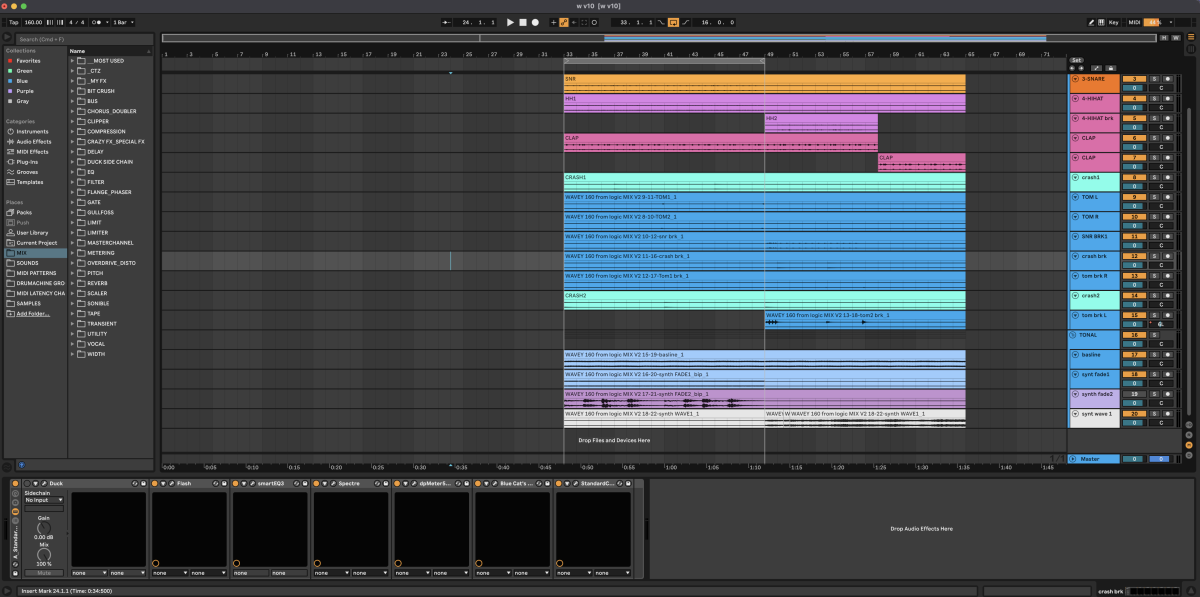The image size is (1200, 597).
Task: Click the 160.00 tempo field
Action: point(33,21)
